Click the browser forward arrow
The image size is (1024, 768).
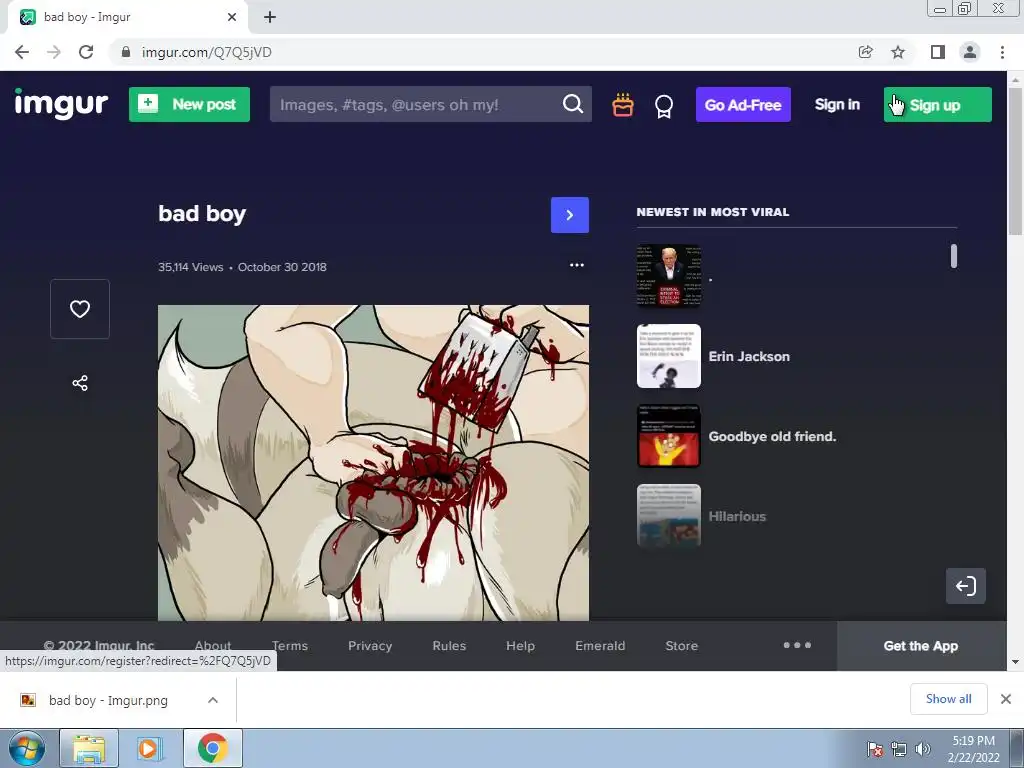point(54,52)
